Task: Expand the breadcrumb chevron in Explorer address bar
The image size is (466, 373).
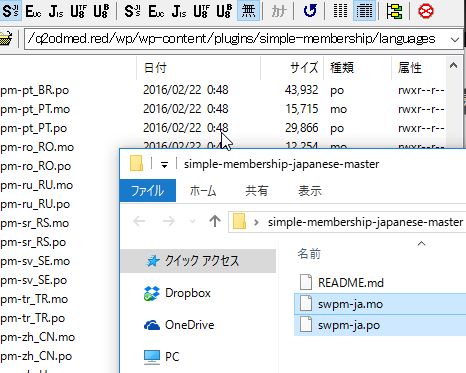Action: 256,222
